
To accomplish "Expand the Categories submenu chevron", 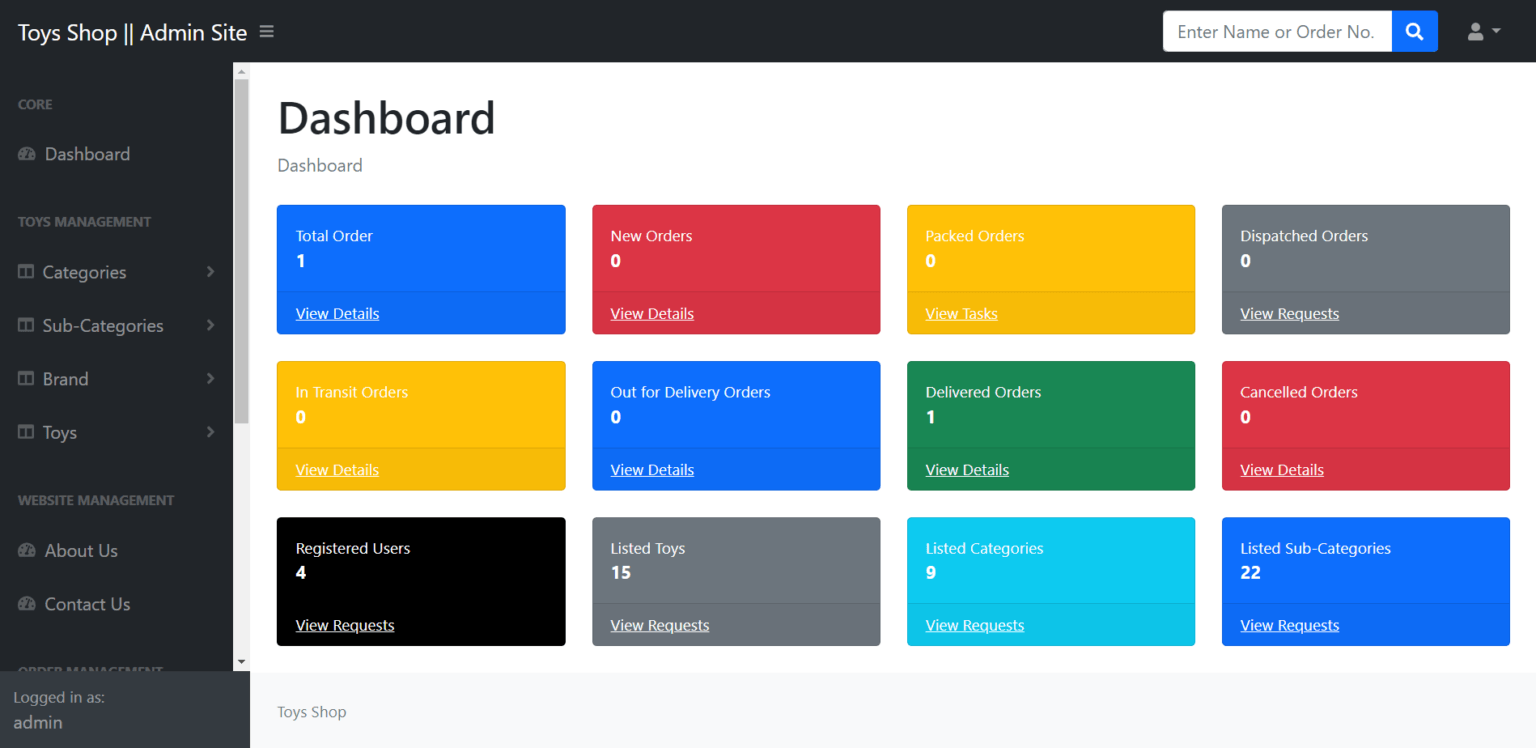I will pos(211,272).
